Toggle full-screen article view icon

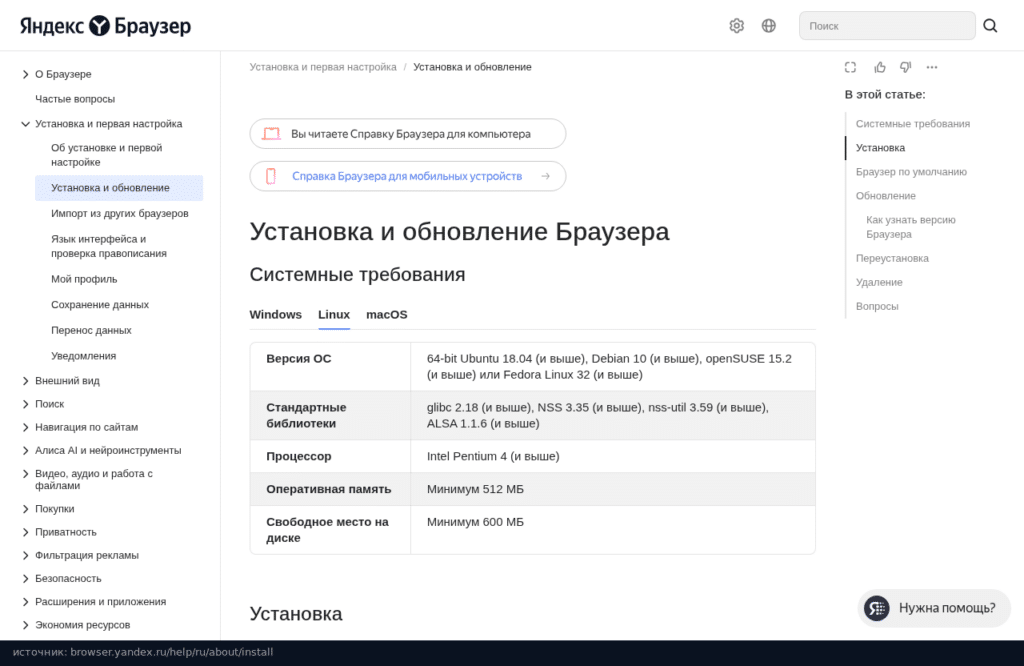click(850, 67)
